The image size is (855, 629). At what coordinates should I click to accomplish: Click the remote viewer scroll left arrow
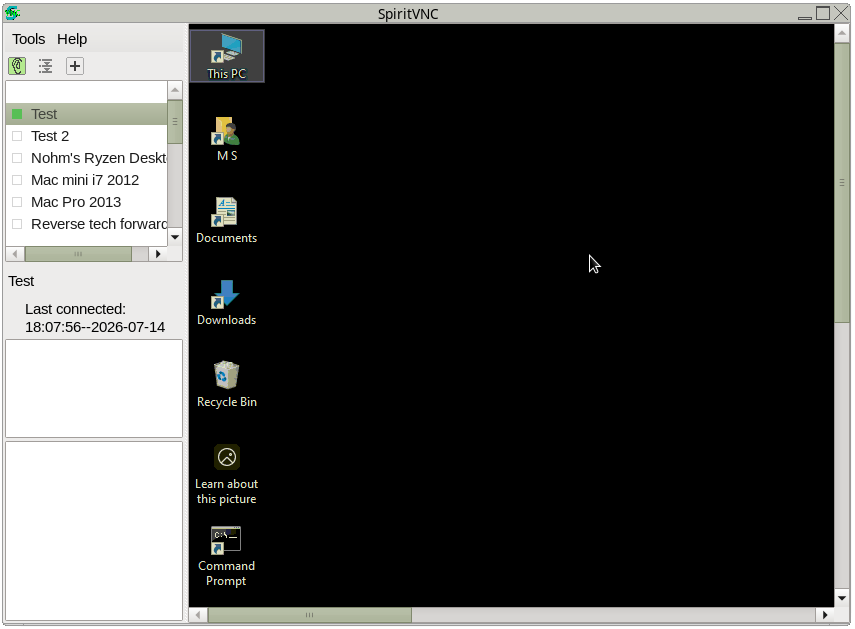(x=198, y=615)
